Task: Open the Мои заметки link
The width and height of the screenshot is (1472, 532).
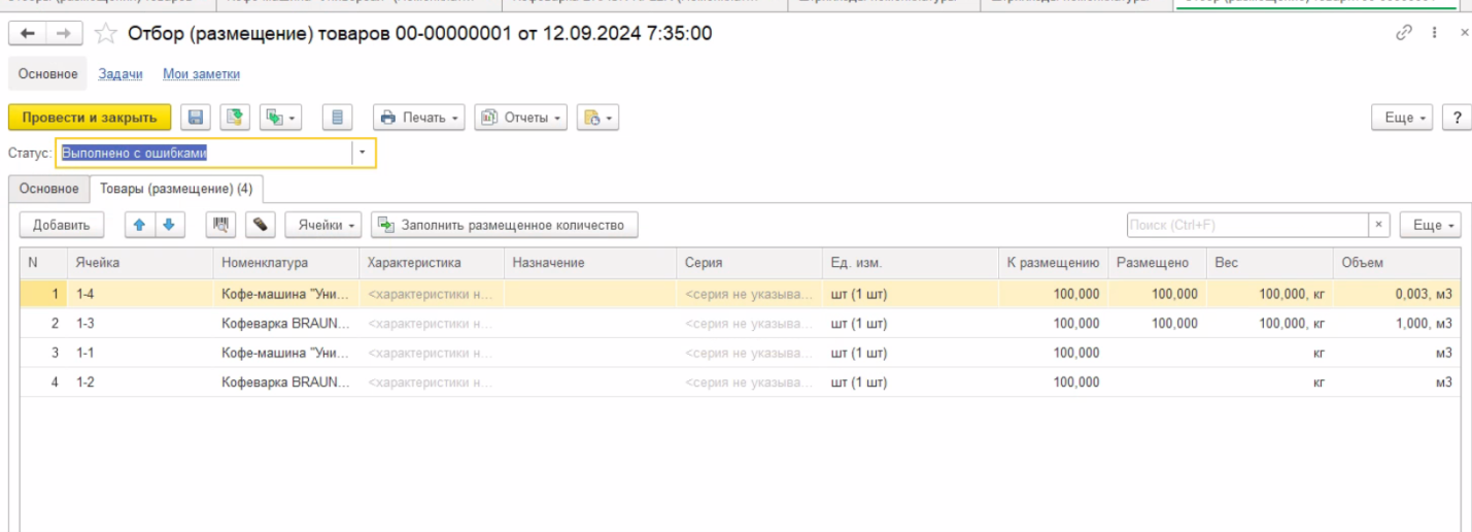Action: coord(201,74)
